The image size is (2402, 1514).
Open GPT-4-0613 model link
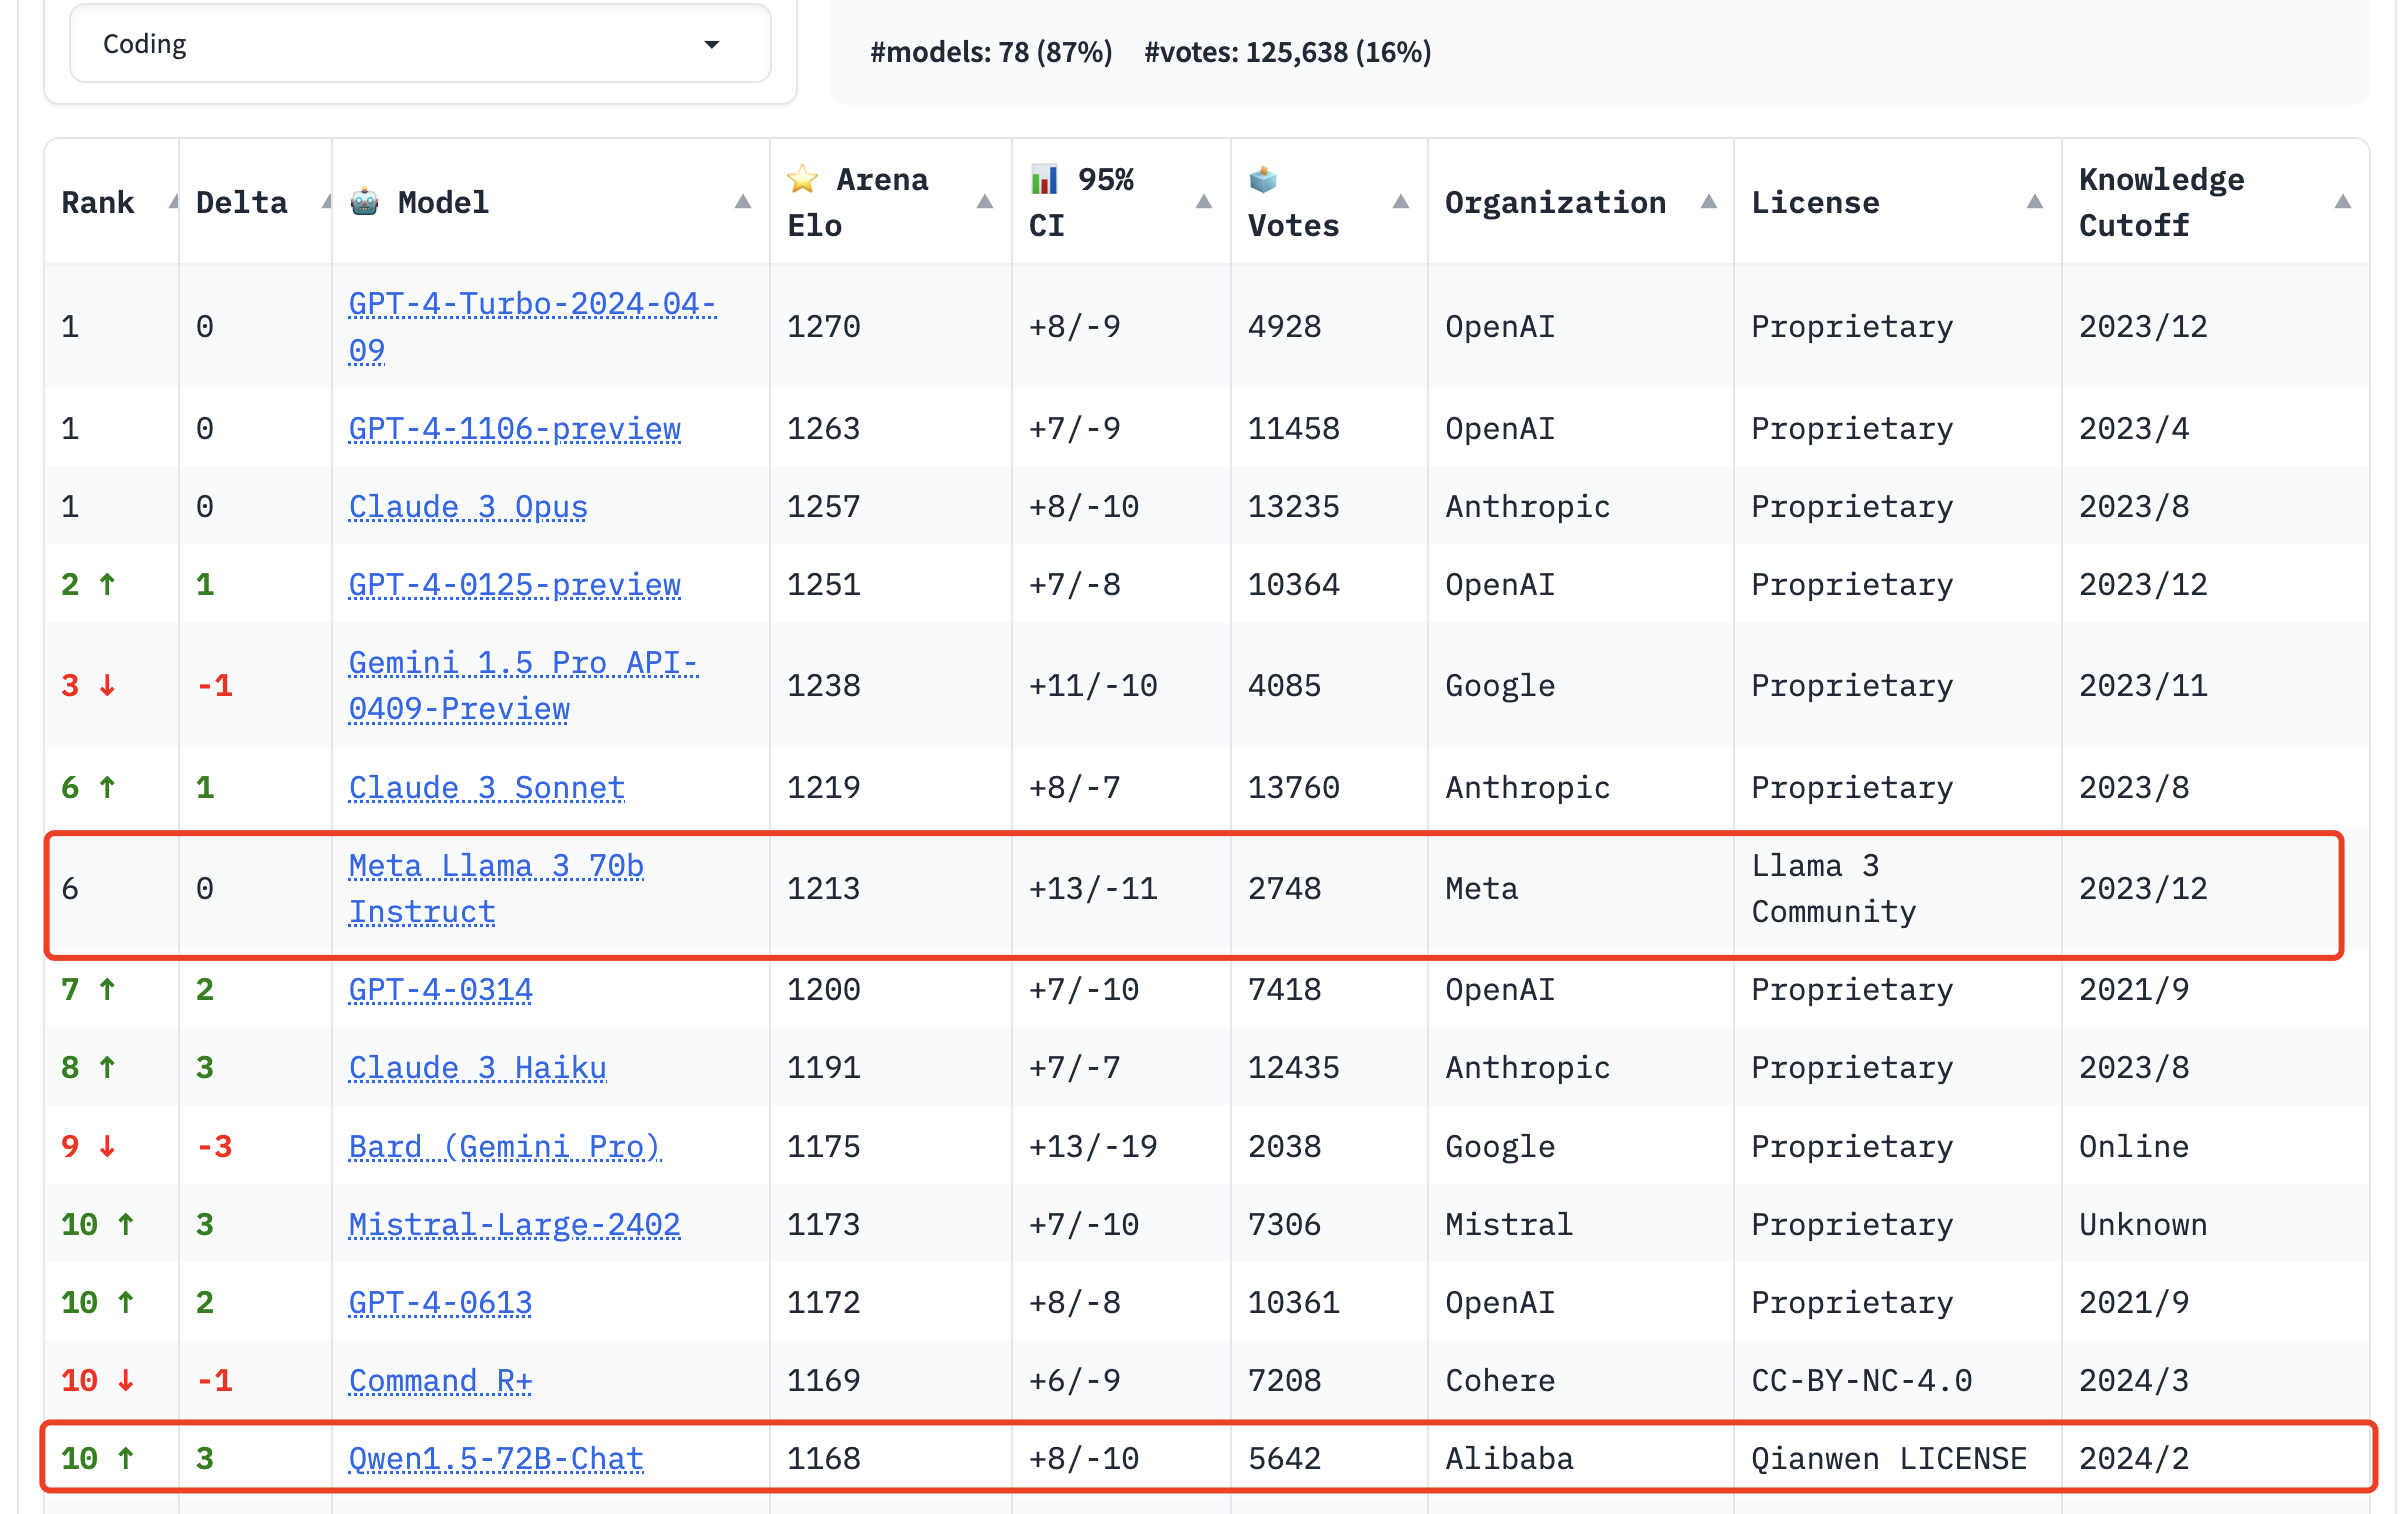440,1302
